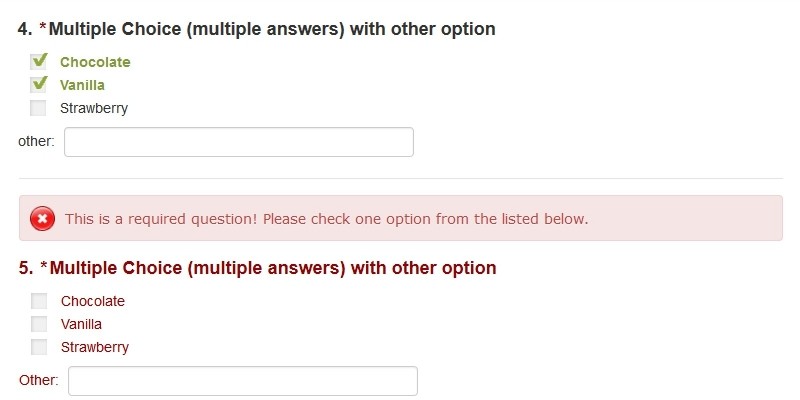Click the question 4 heading title
This screenshot has width=800, height=400.
tap(257, 29)
